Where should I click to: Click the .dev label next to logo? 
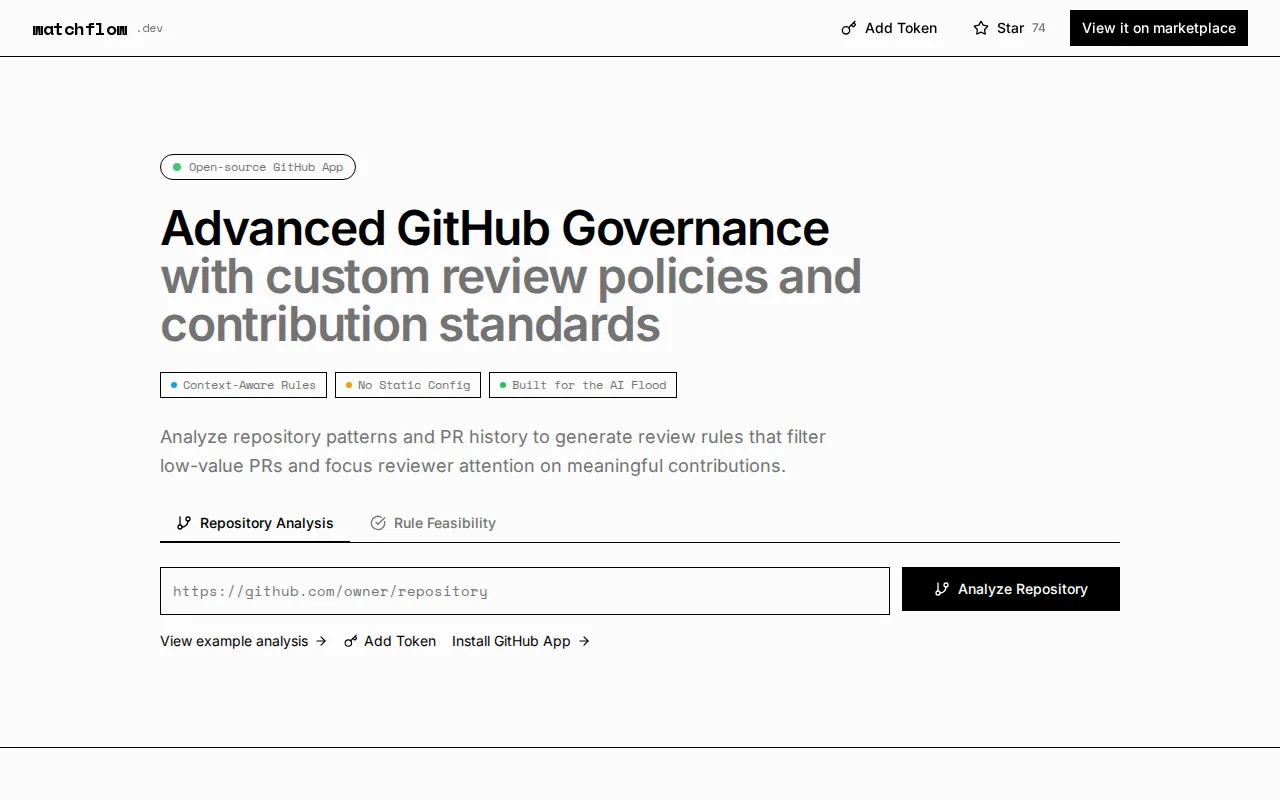[x=150, y=28]
